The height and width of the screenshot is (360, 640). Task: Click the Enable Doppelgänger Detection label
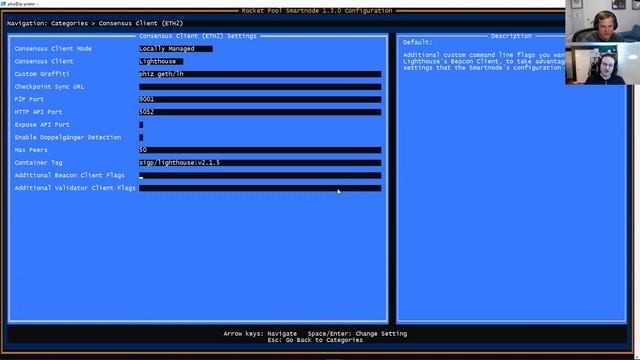tap(68, 137)
